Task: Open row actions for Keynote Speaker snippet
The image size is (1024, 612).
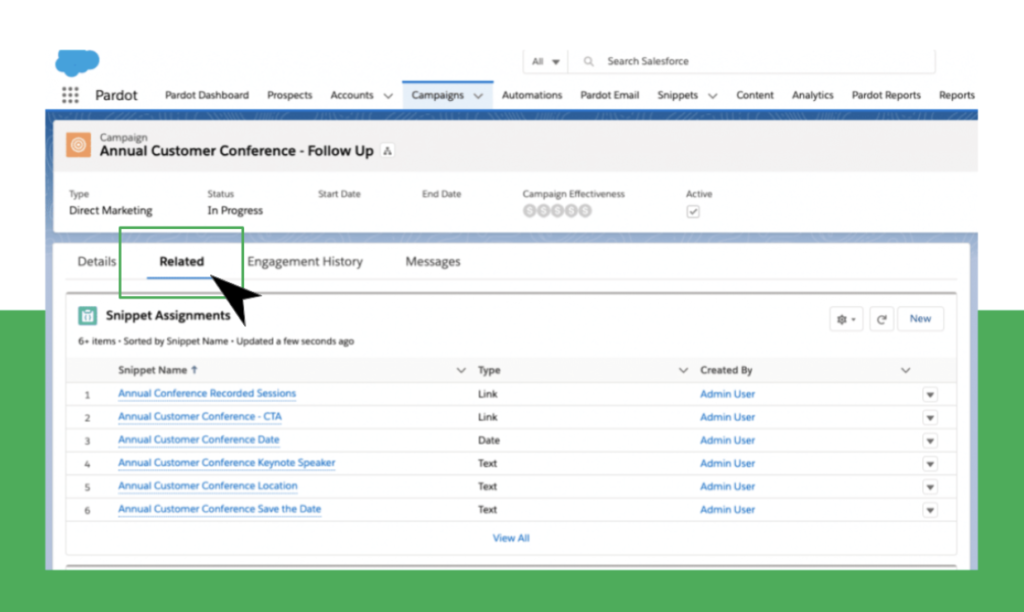Action: point(930,464)
